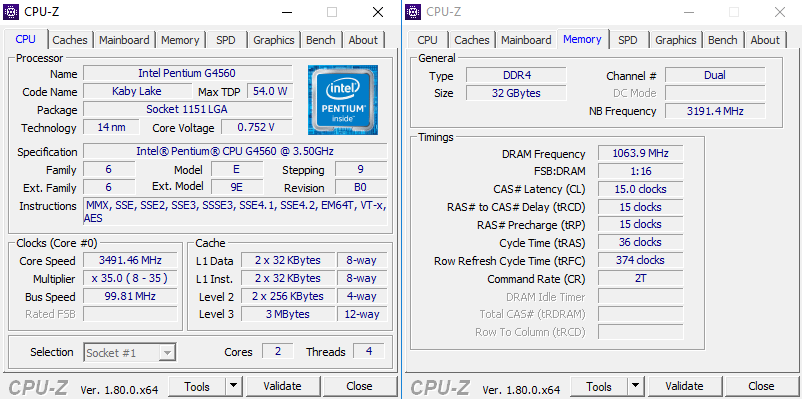This screenshot has height=399, width=802.
Task: Click DRAM Frequency value 1063.9 MHz
Action: [x=640, y=153]
